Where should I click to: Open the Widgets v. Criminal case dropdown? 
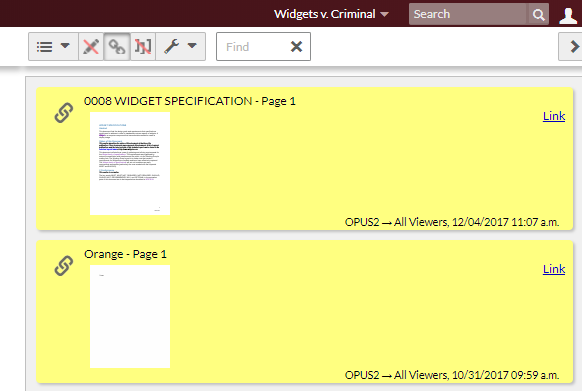pos(331,14)
